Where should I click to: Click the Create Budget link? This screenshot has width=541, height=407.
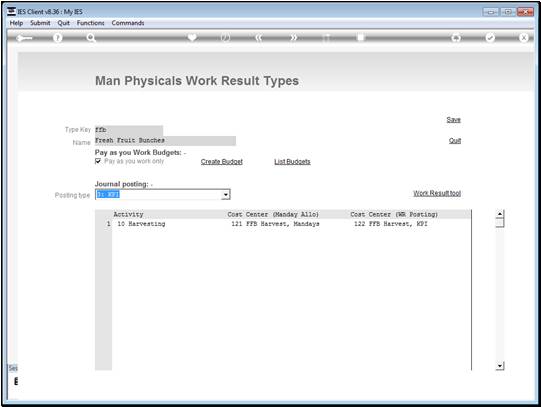pos(222,161)
